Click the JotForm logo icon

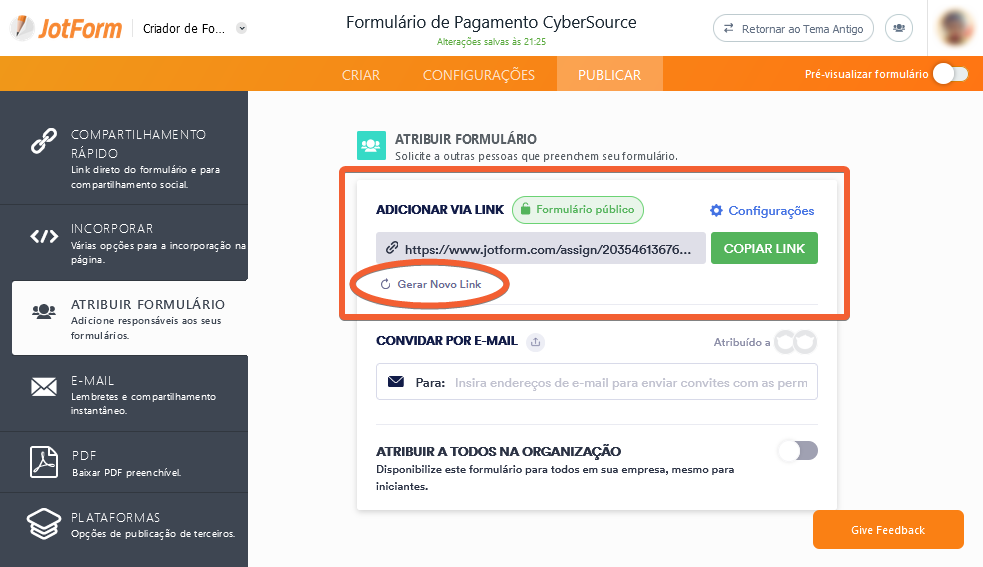(23, 28)
